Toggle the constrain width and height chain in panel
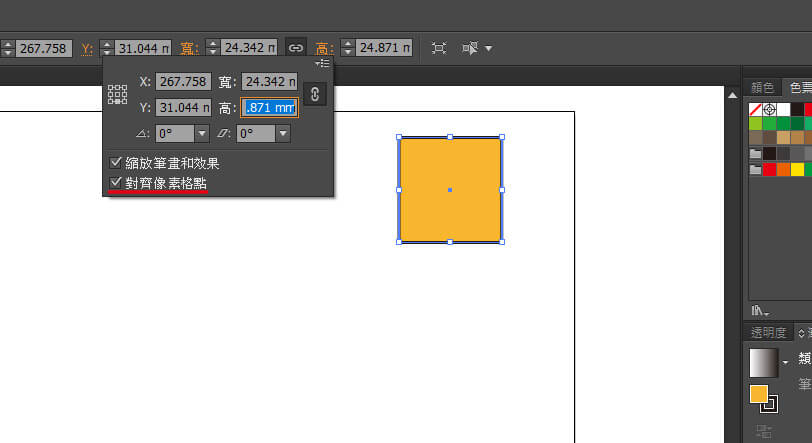This screenshot has height=443, width=812. pyautogui.click(x=315, y=94)
